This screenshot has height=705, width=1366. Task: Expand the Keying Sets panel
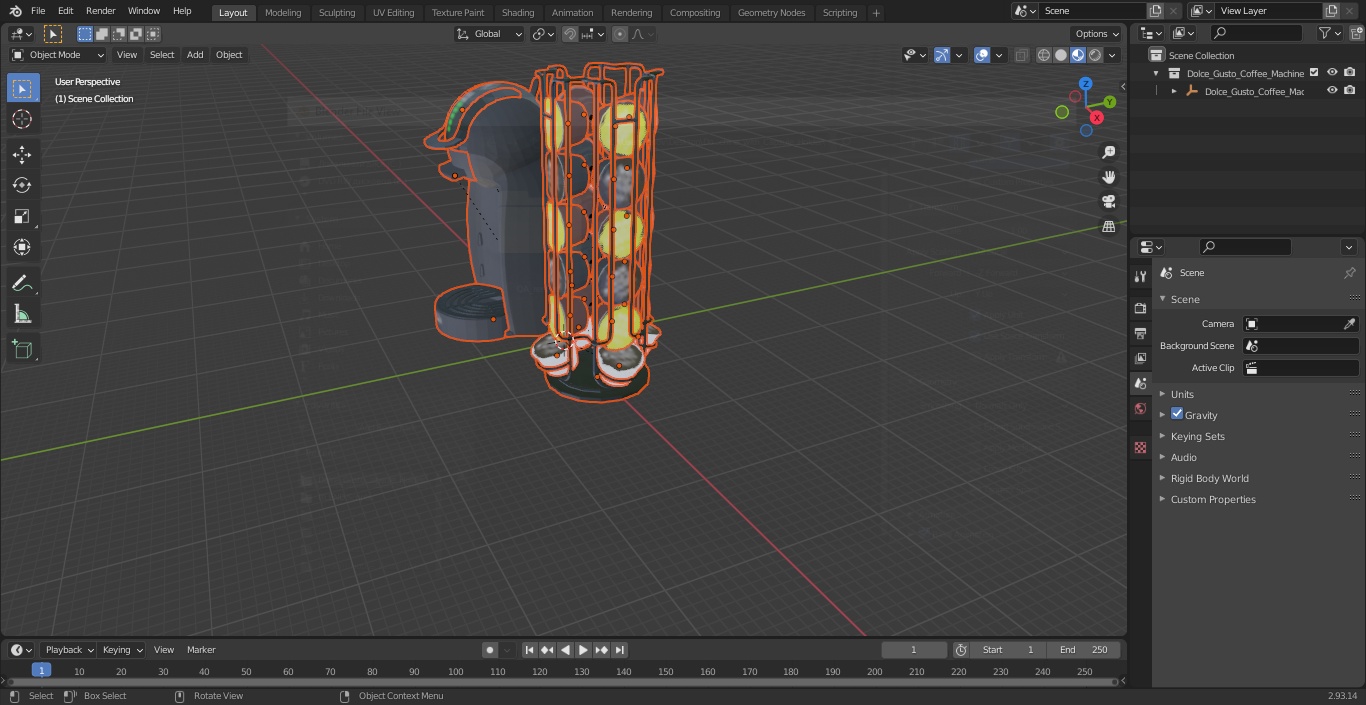pyautogui.click(x=1197, y=436)
